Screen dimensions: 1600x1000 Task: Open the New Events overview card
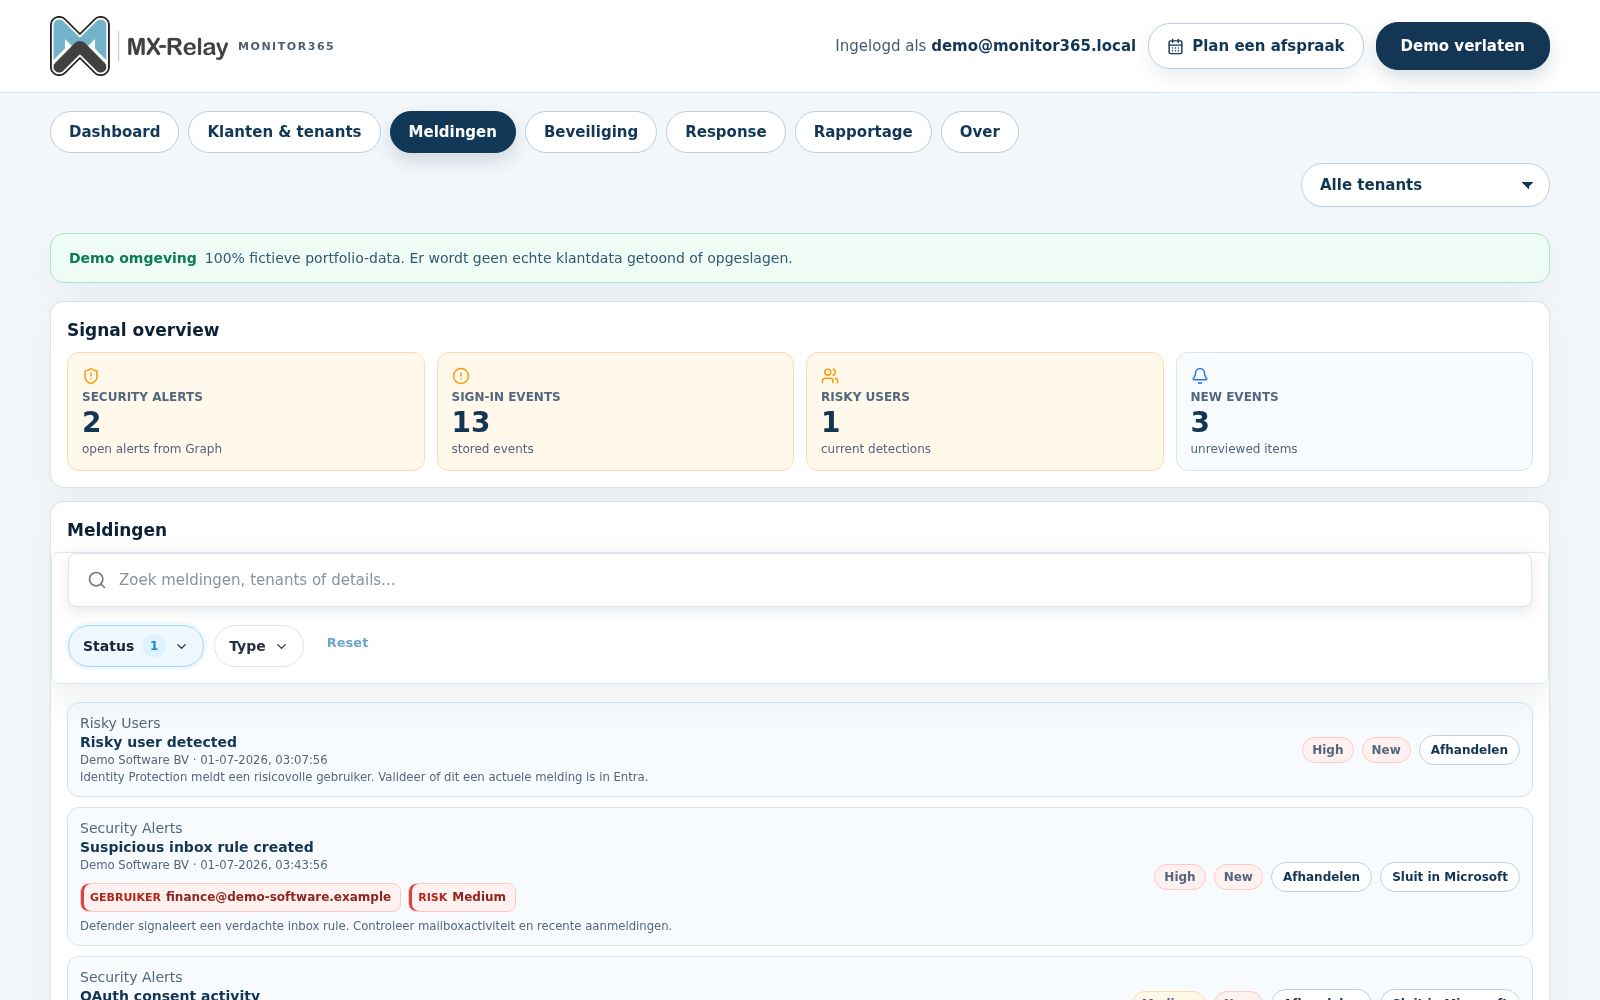click(x=1354, y=411)
